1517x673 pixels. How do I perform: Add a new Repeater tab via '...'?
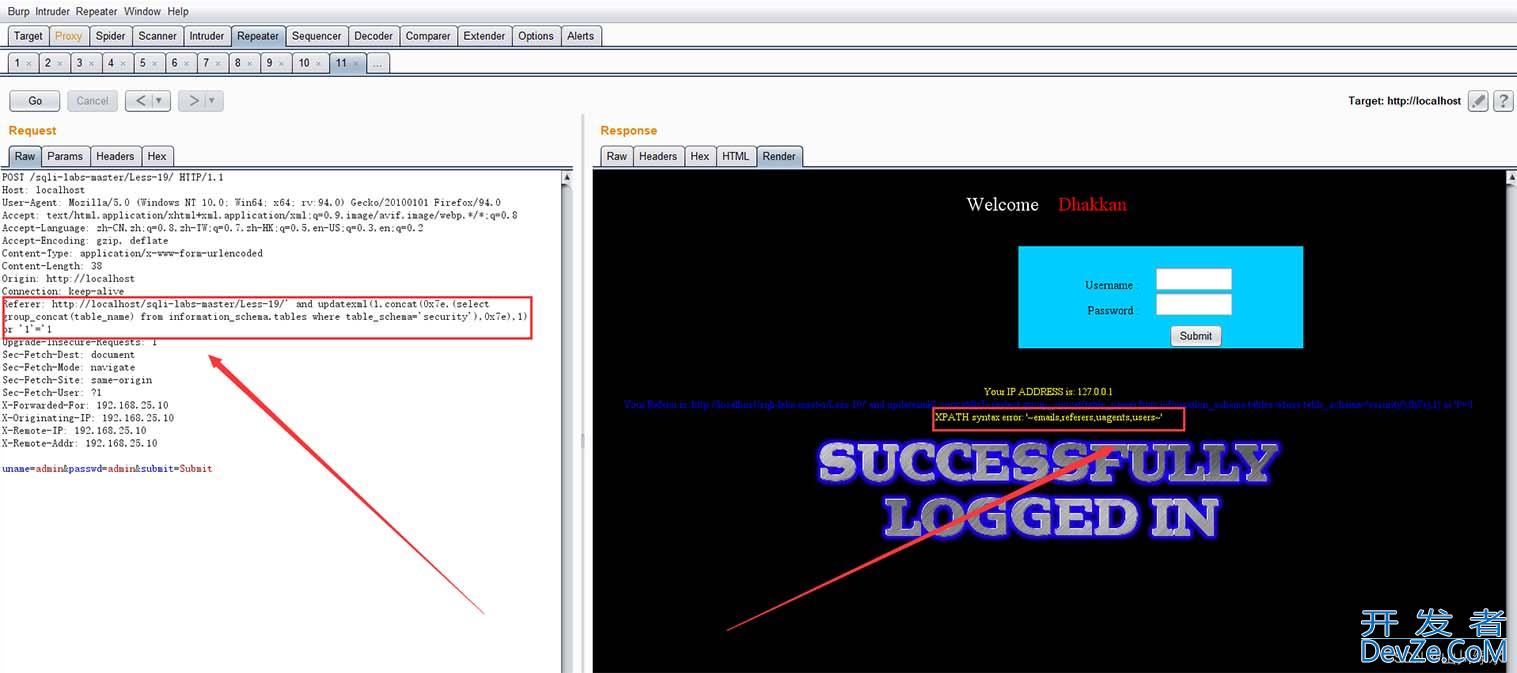click(376, 63)
